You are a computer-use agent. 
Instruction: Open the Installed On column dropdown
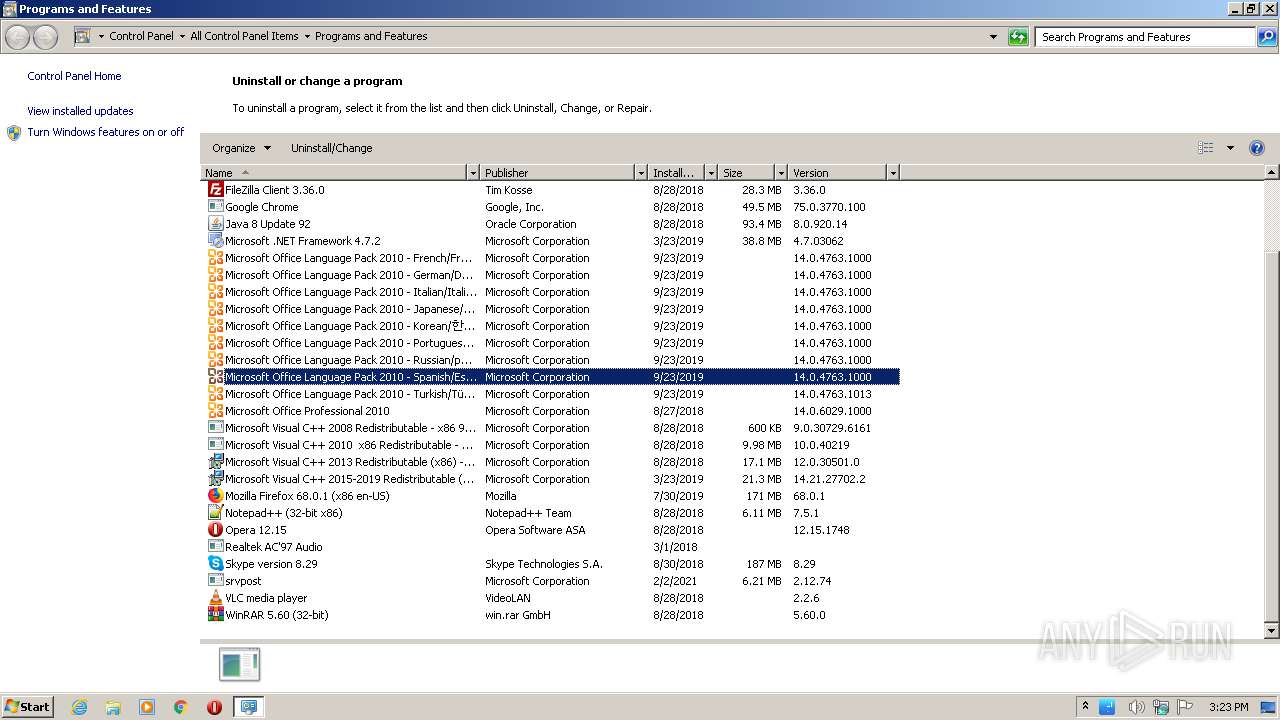[711, 173]
